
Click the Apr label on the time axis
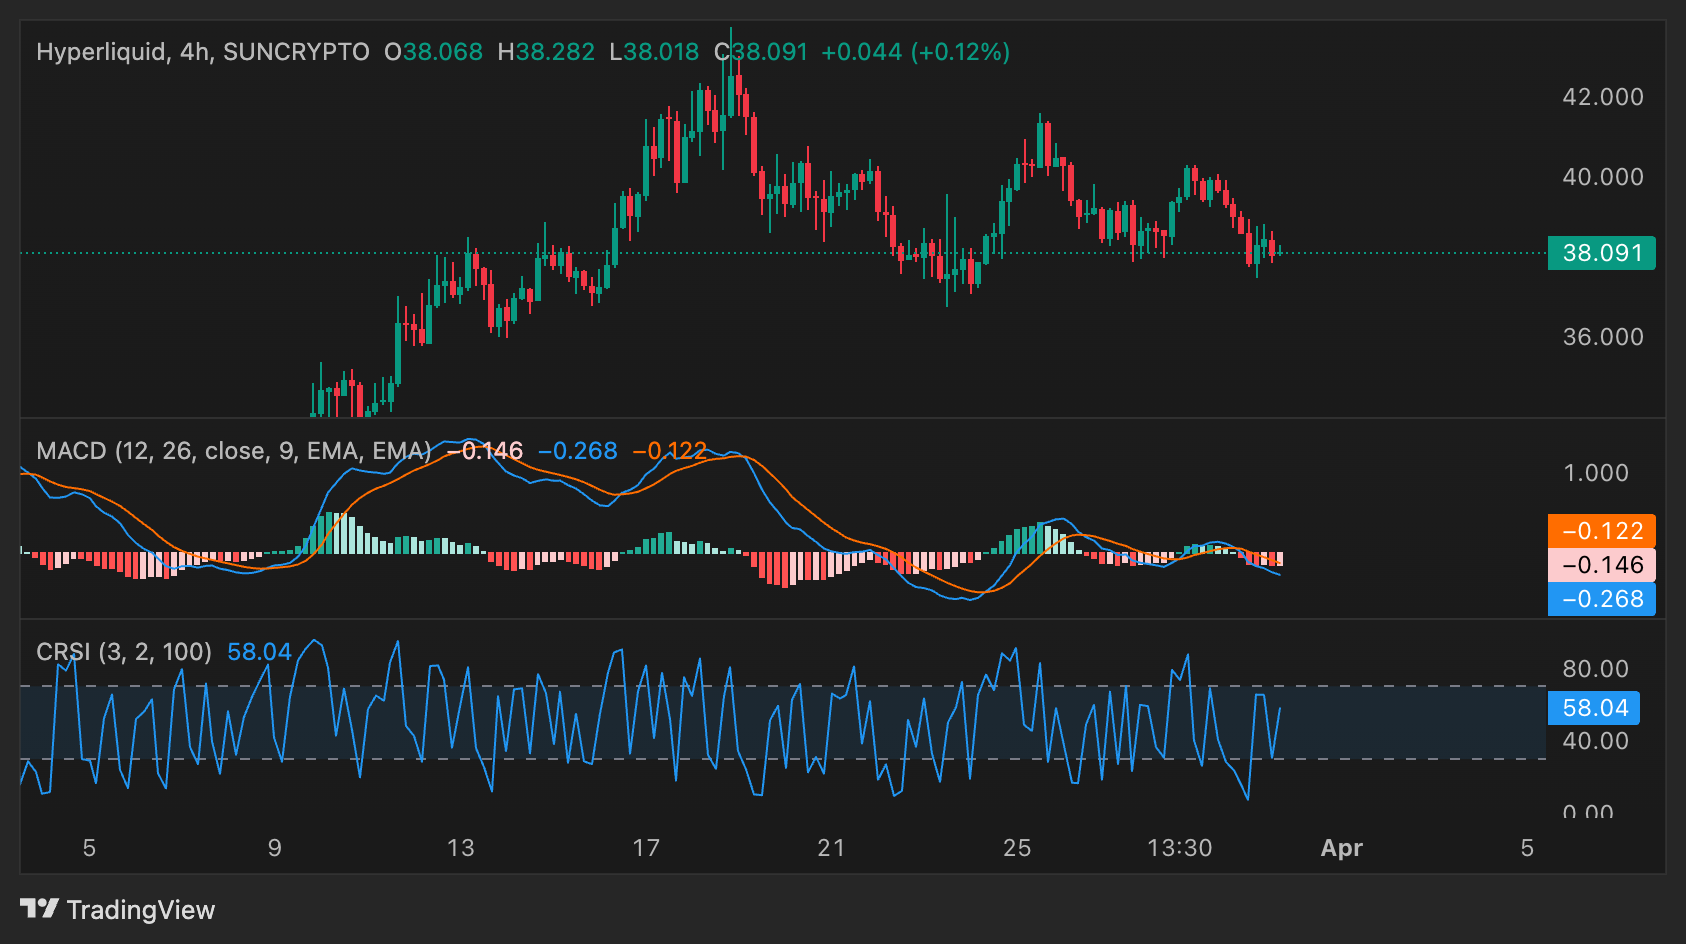coord(1341,848)
